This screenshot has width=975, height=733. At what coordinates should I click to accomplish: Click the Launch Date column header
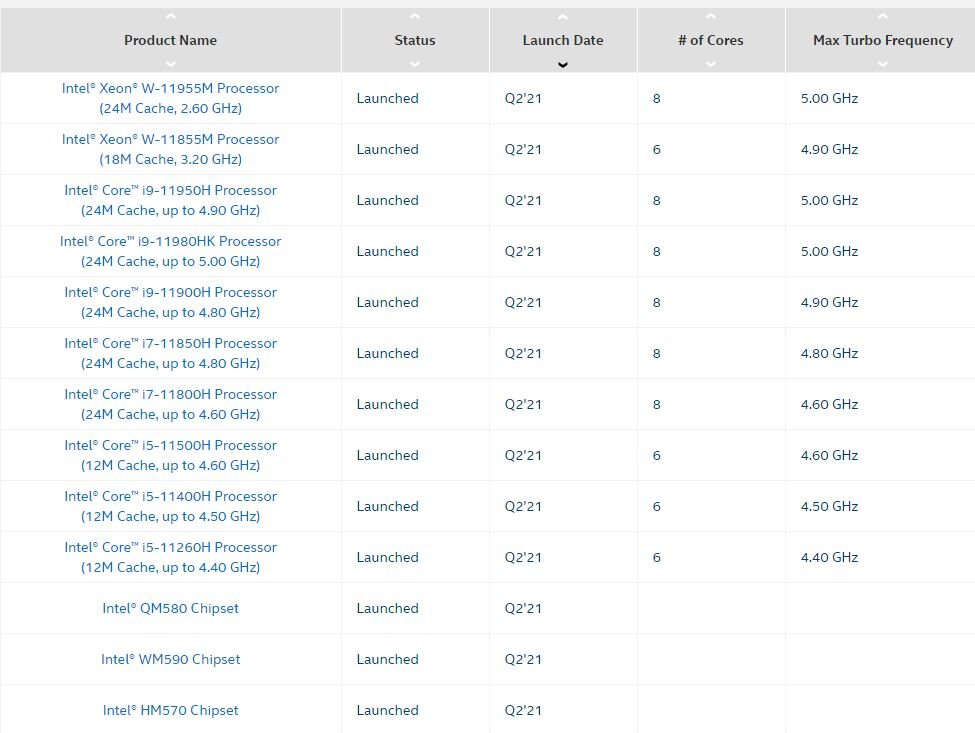pos(563,40)
